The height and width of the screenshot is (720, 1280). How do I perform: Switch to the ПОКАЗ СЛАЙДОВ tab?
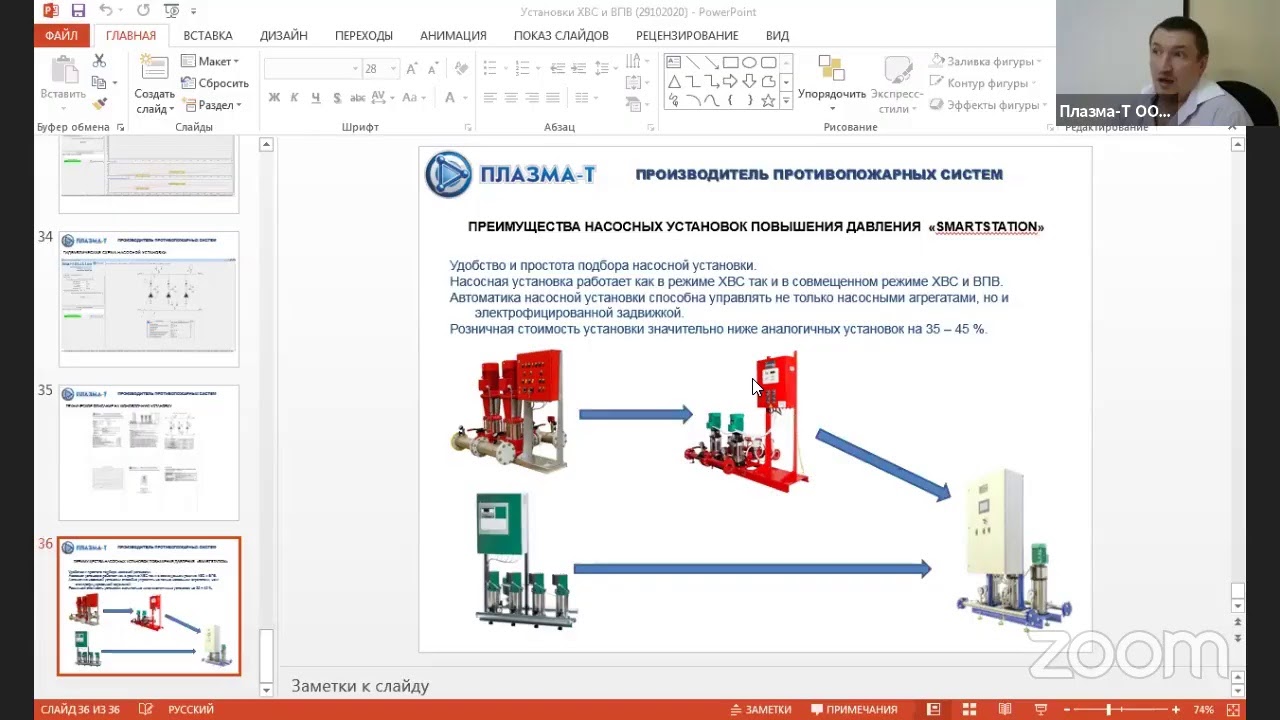pyautogui.click(x=561, y=35)
